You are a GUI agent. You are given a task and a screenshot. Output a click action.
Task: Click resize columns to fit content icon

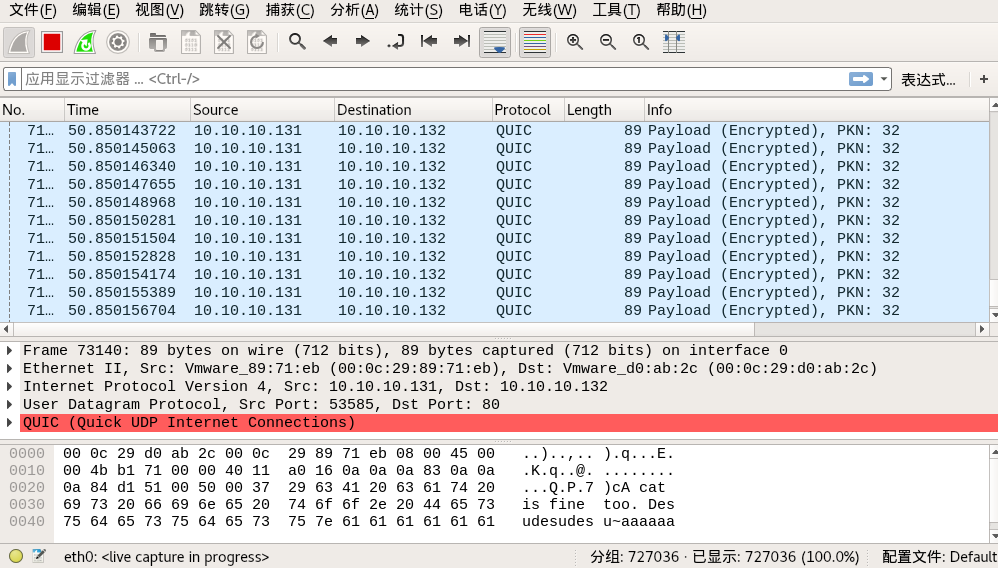point(674,43)
